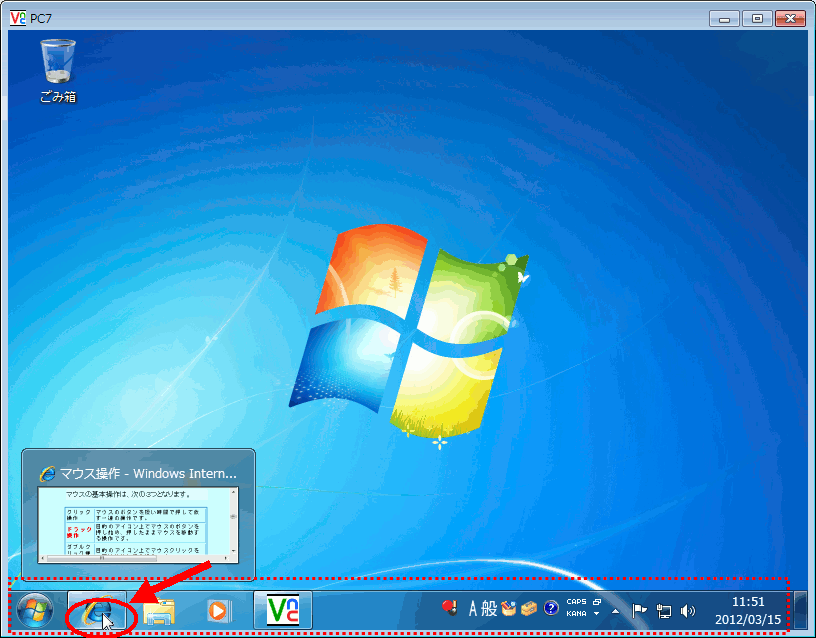Viewport: 816px width, 638px height.
Task: Click the red IME pad icon
Action: tap(450, 607)
